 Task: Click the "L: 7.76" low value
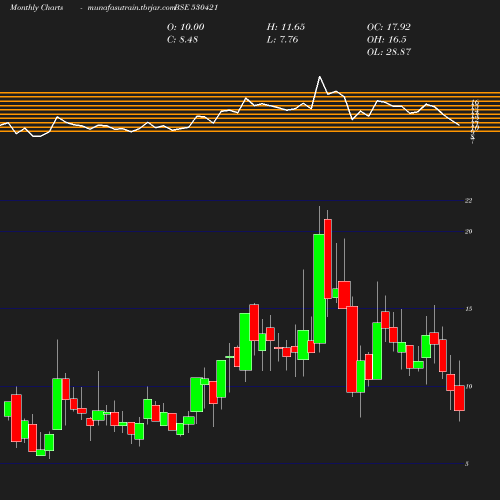pos(282,40)
